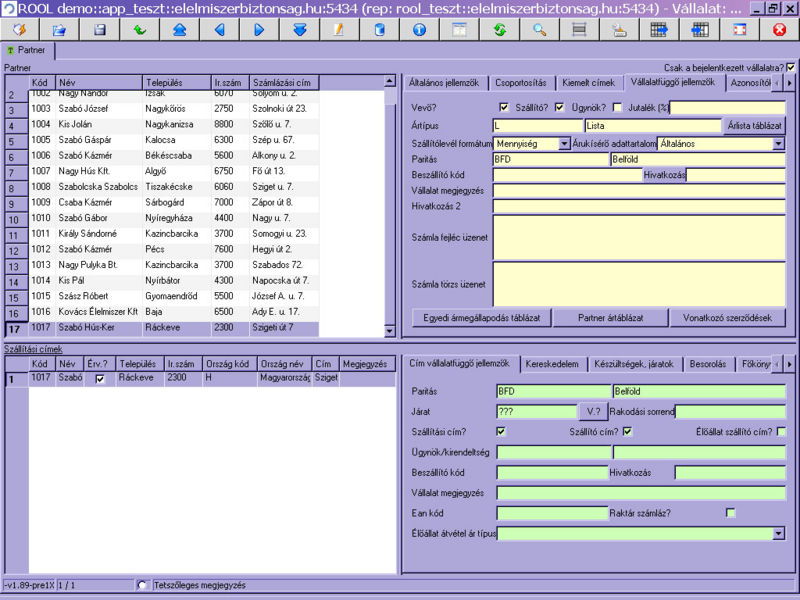The image size is (800, 600).
Task: Click the blue left arrow previous record icon
Action: coord(219,30)
